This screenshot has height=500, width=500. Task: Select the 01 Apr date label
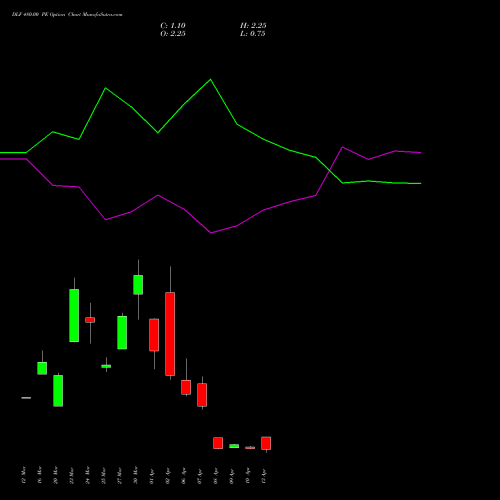coord(151,476)
